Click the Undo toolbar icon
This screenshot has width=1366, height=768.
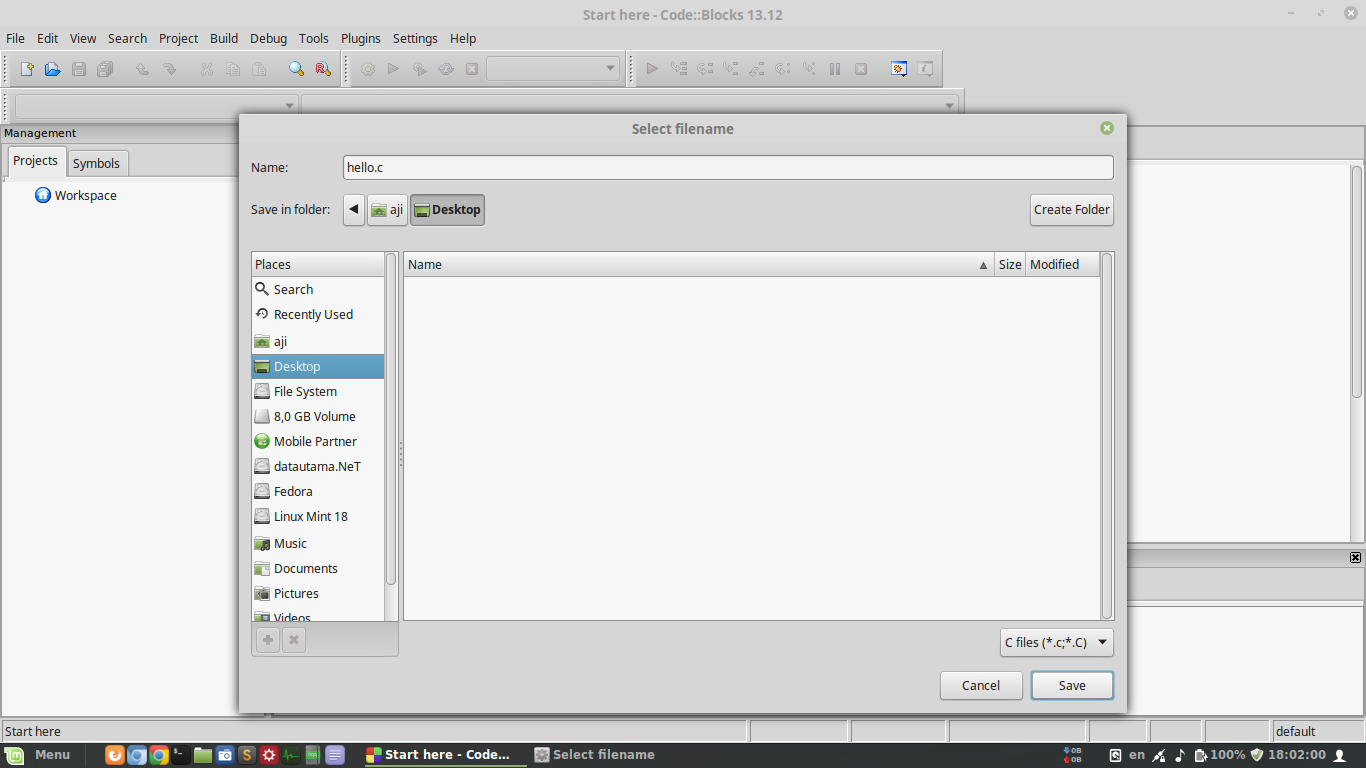point(142,69)
